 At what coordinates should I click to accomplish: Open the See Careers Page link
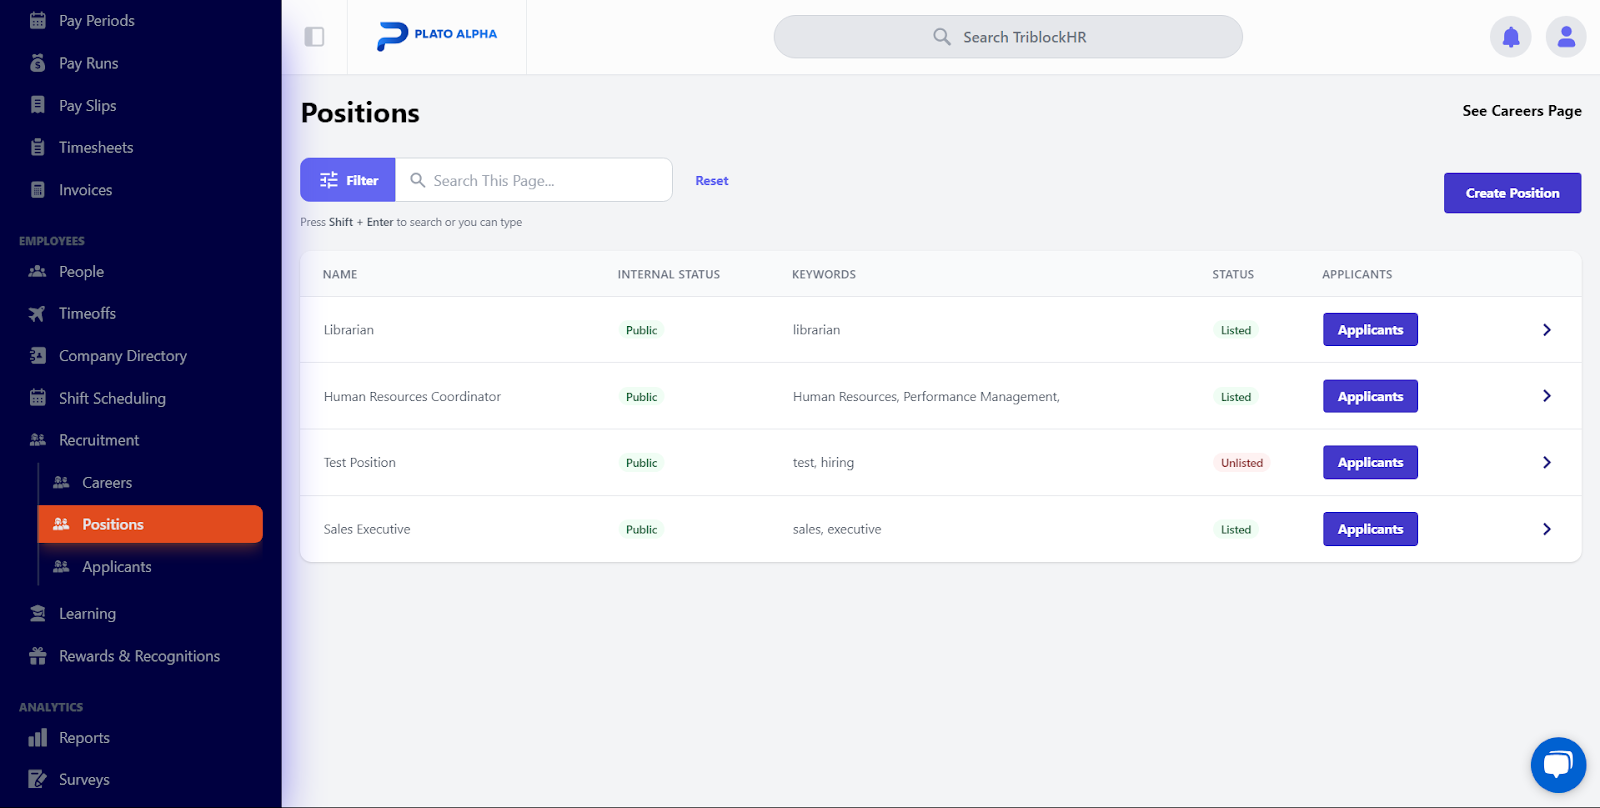[x=1522, y=111]
